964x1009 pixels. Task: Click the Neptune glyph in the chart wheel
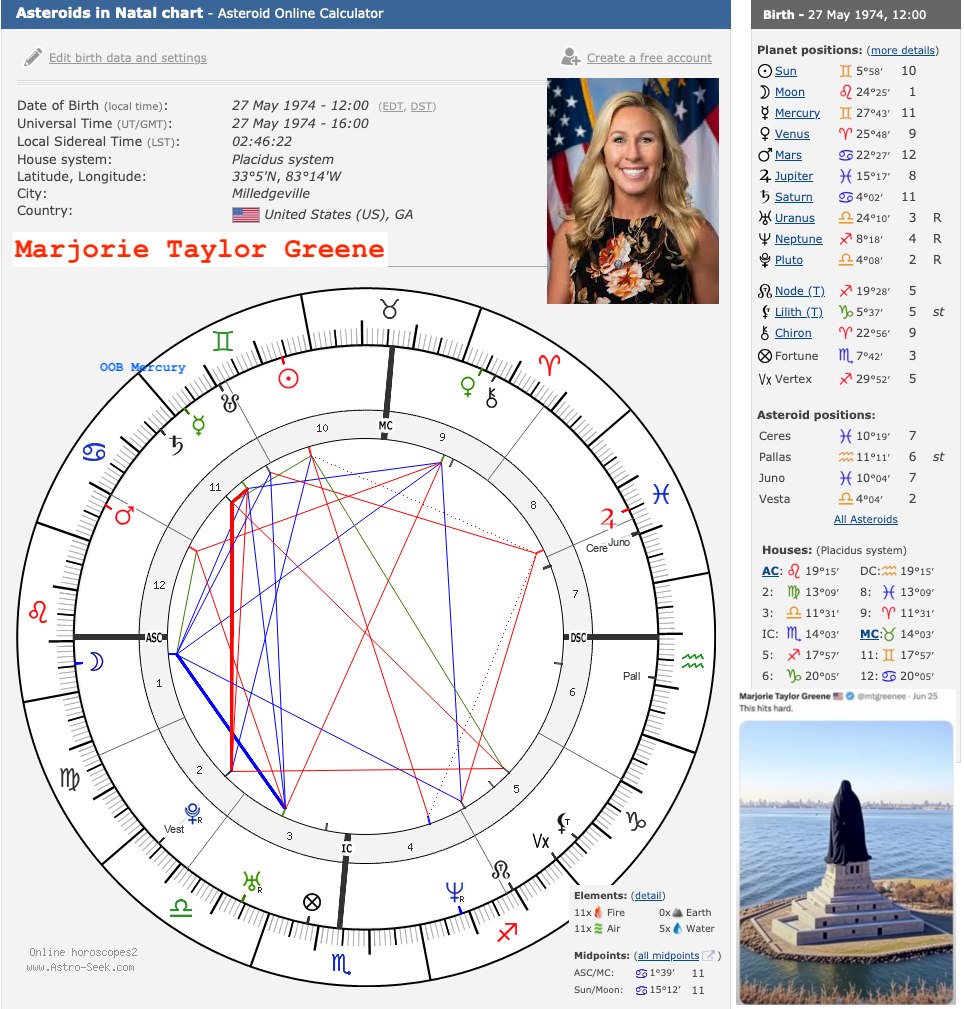click(454, 892)
